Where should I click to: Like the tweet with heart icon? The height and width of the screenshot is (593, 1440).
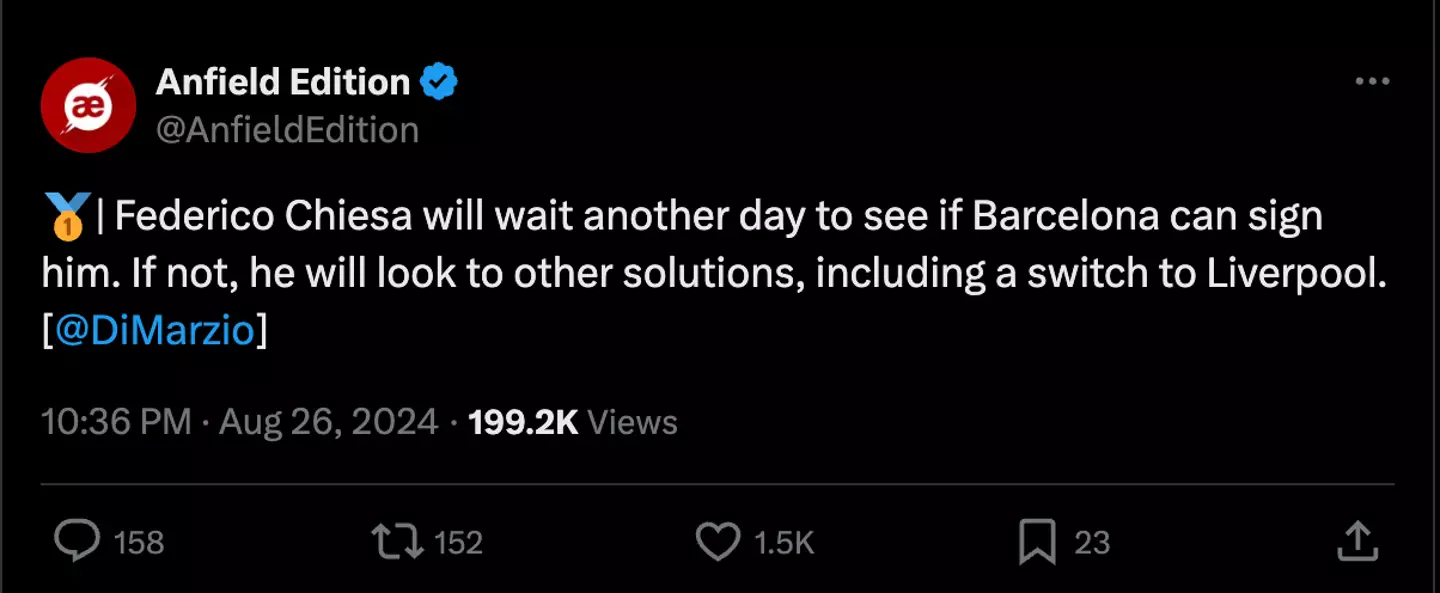[x=717, y=542]
